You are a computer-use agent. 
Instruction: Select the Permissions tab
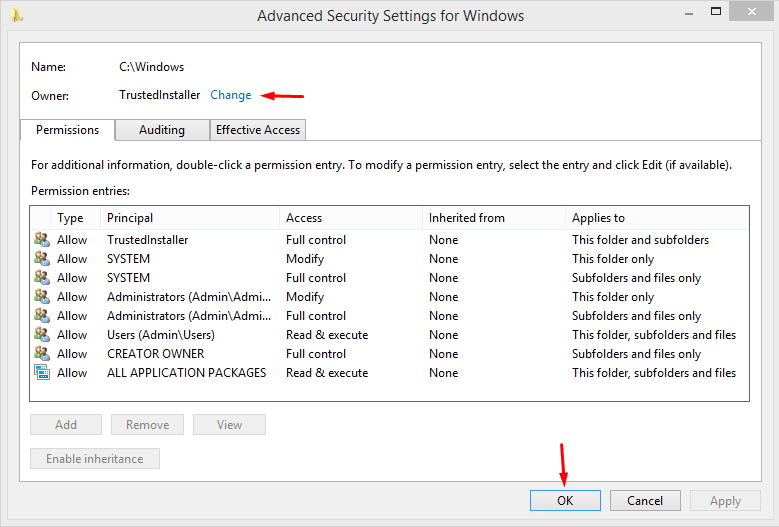coord(67,130)
